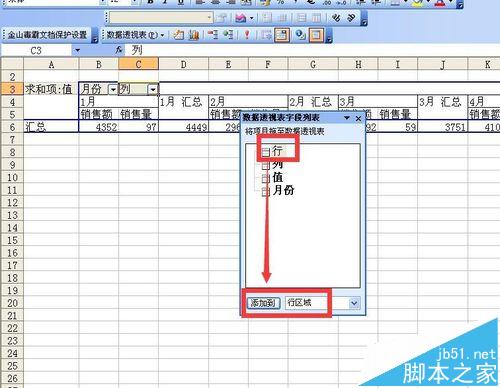Click the Name Box showing C3
The width and height of the screenshot is (500, 388).
click(x=36, y=50)
